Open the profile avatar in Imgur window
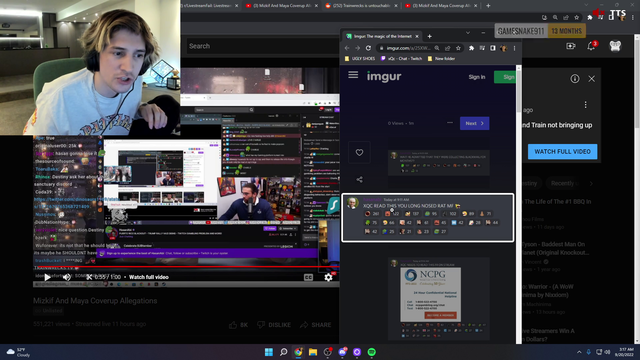 [x=504, y=48]
